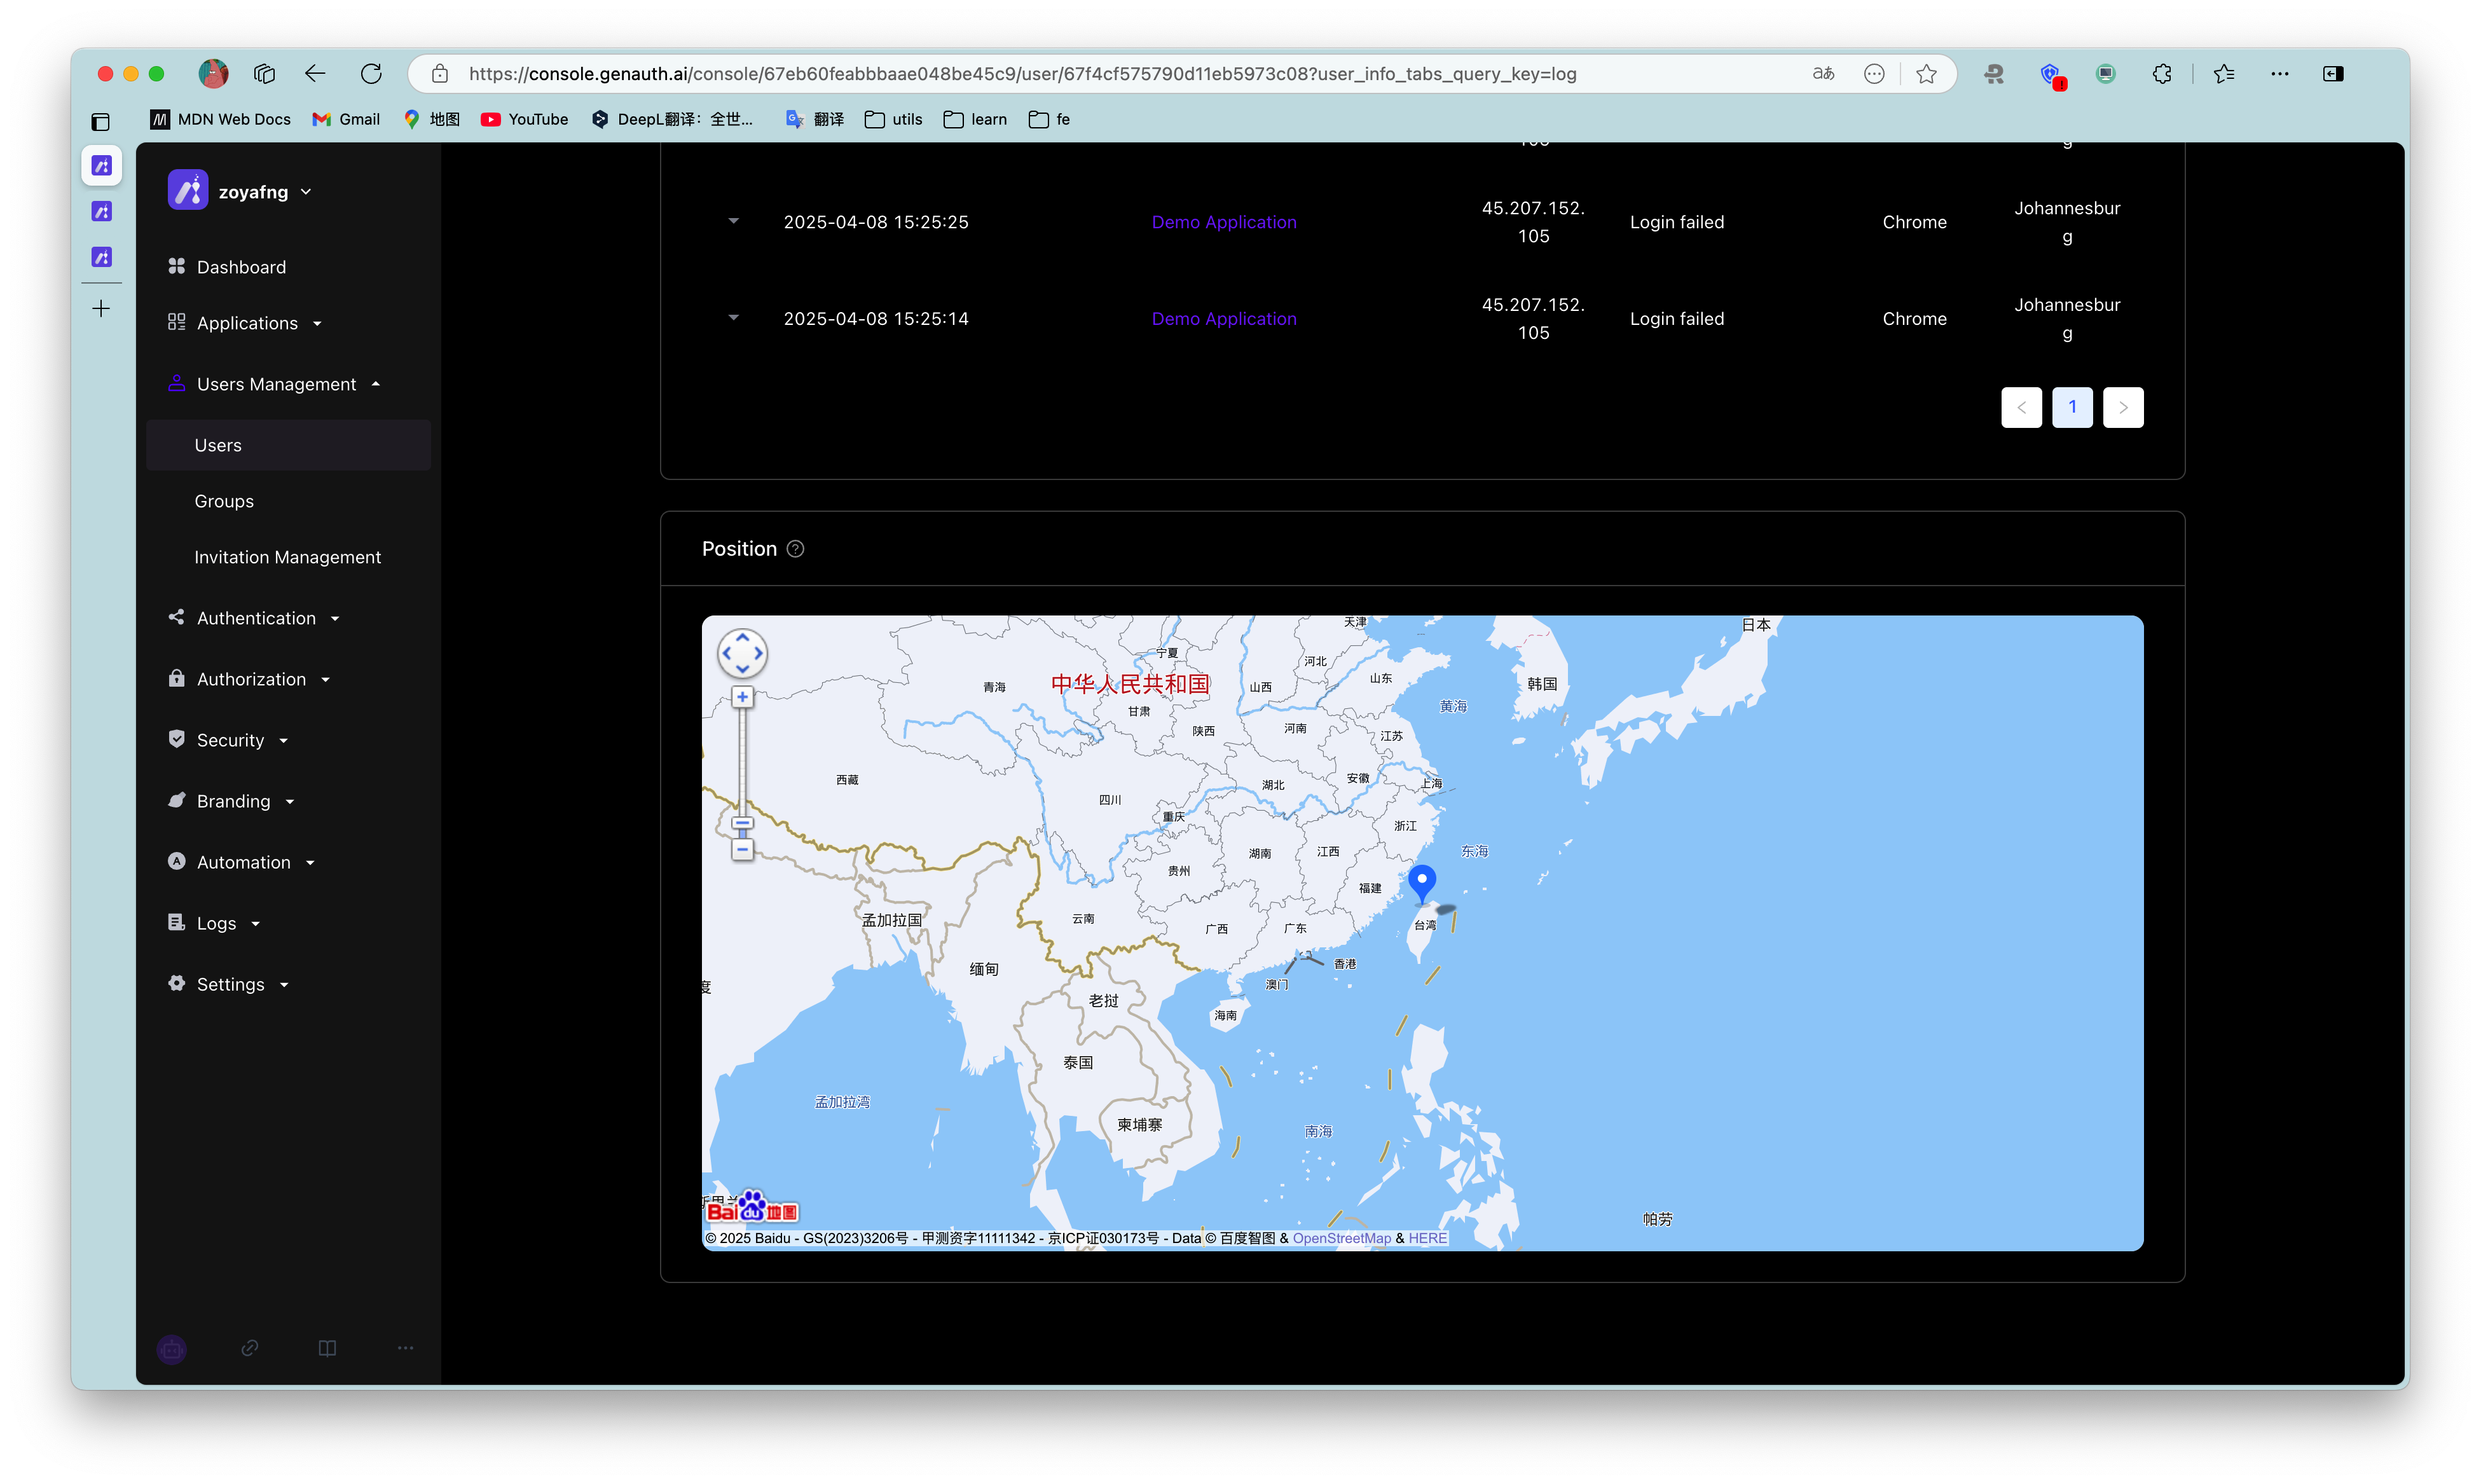The image size is (2481, 1484).
Task: Click the browser back arrow
Action: click(315, 73)
